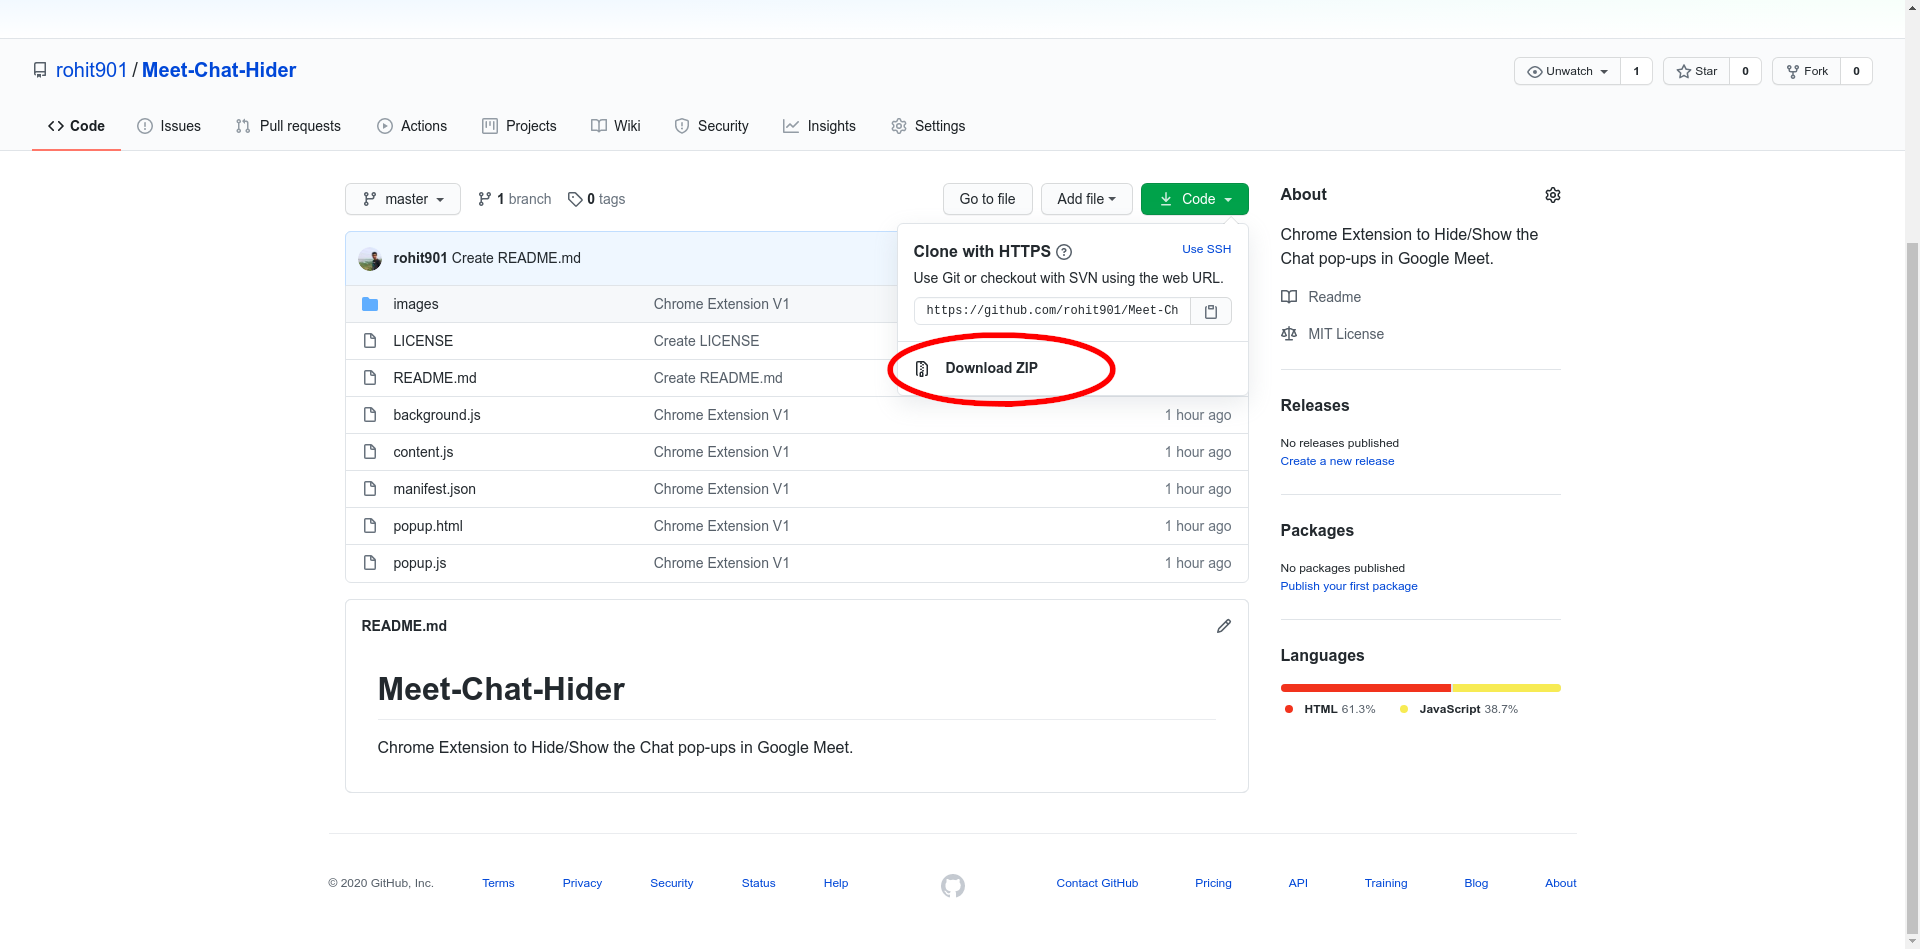This screenshot has height=949, width=1920.
Task: Click the JavaScript 38.7% language entry
Action: point(1459,709)
